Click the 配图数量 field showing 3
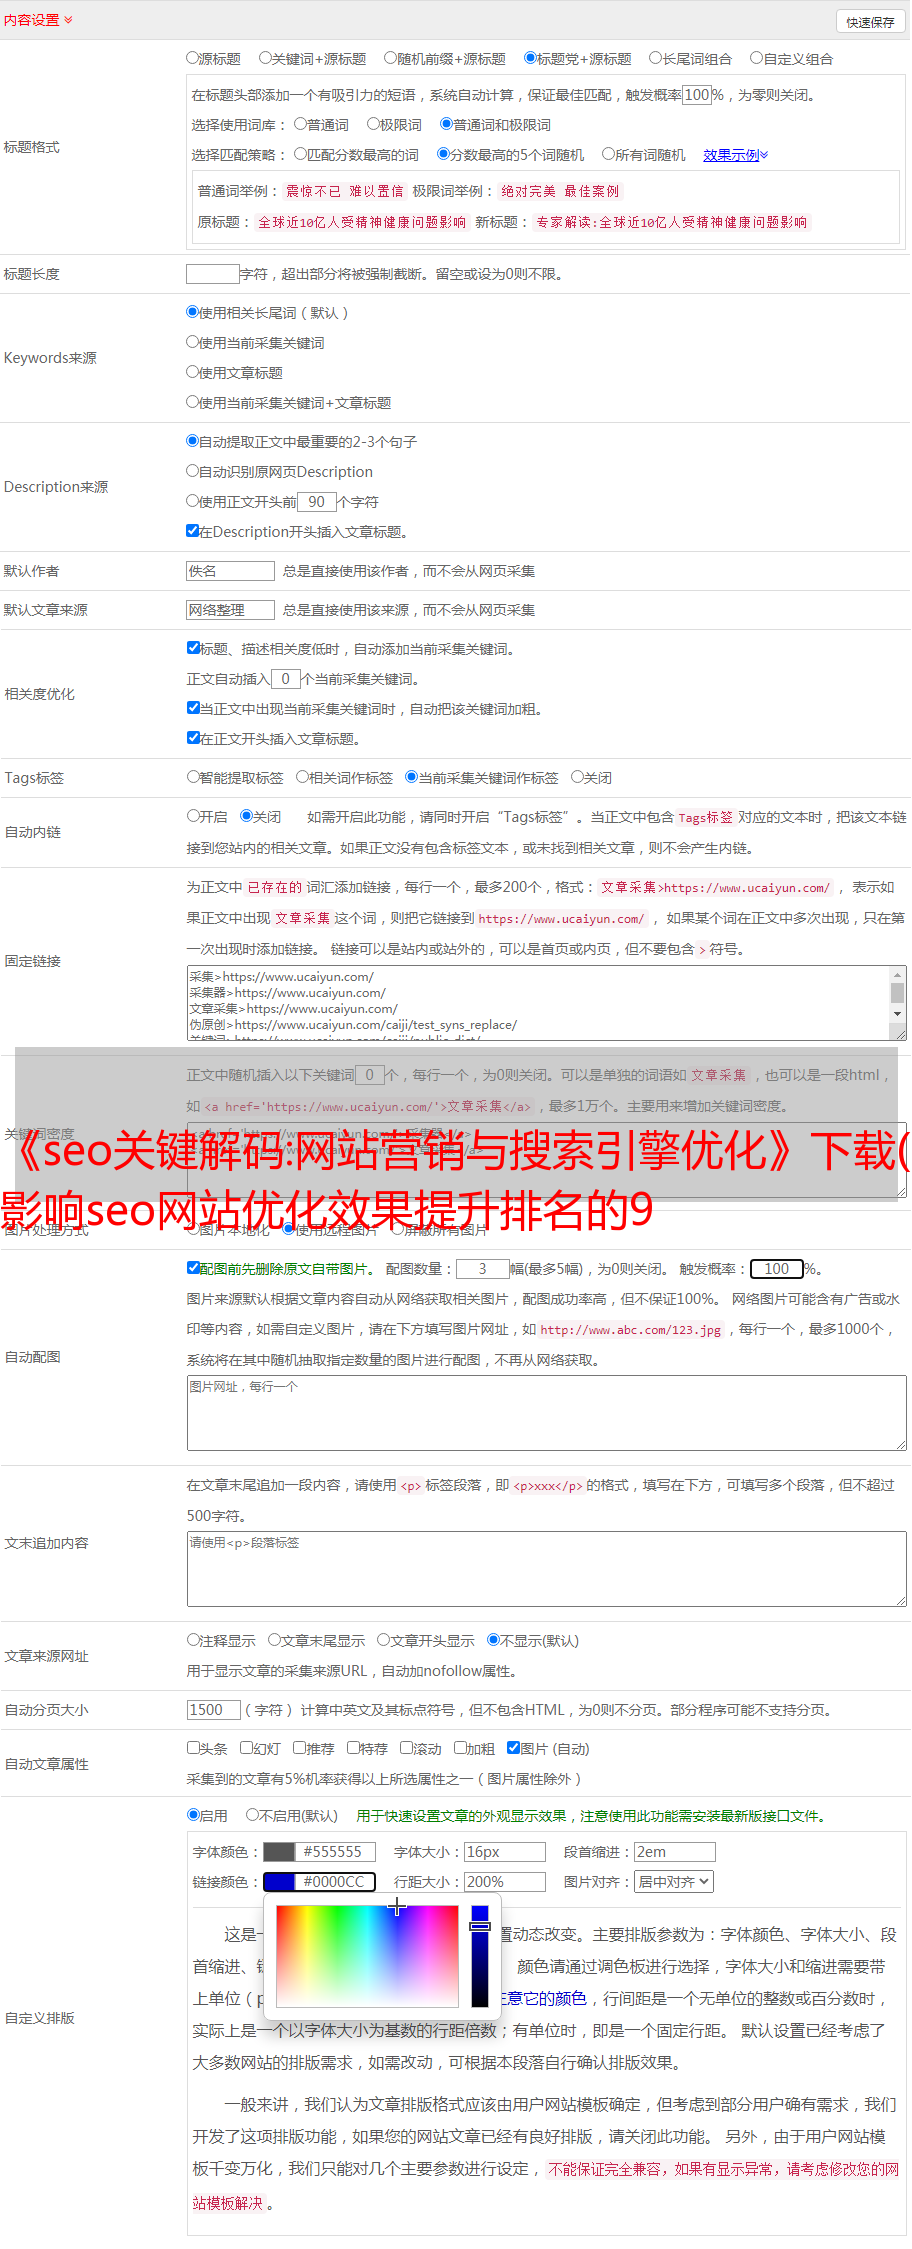Viewport: 912px width, 2249px height. pos(483,1269)
